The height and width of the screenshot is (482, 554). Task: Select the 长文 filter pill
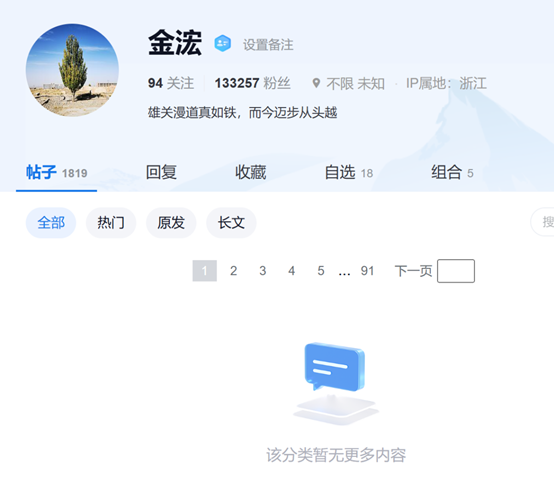[x=231, y=223]
